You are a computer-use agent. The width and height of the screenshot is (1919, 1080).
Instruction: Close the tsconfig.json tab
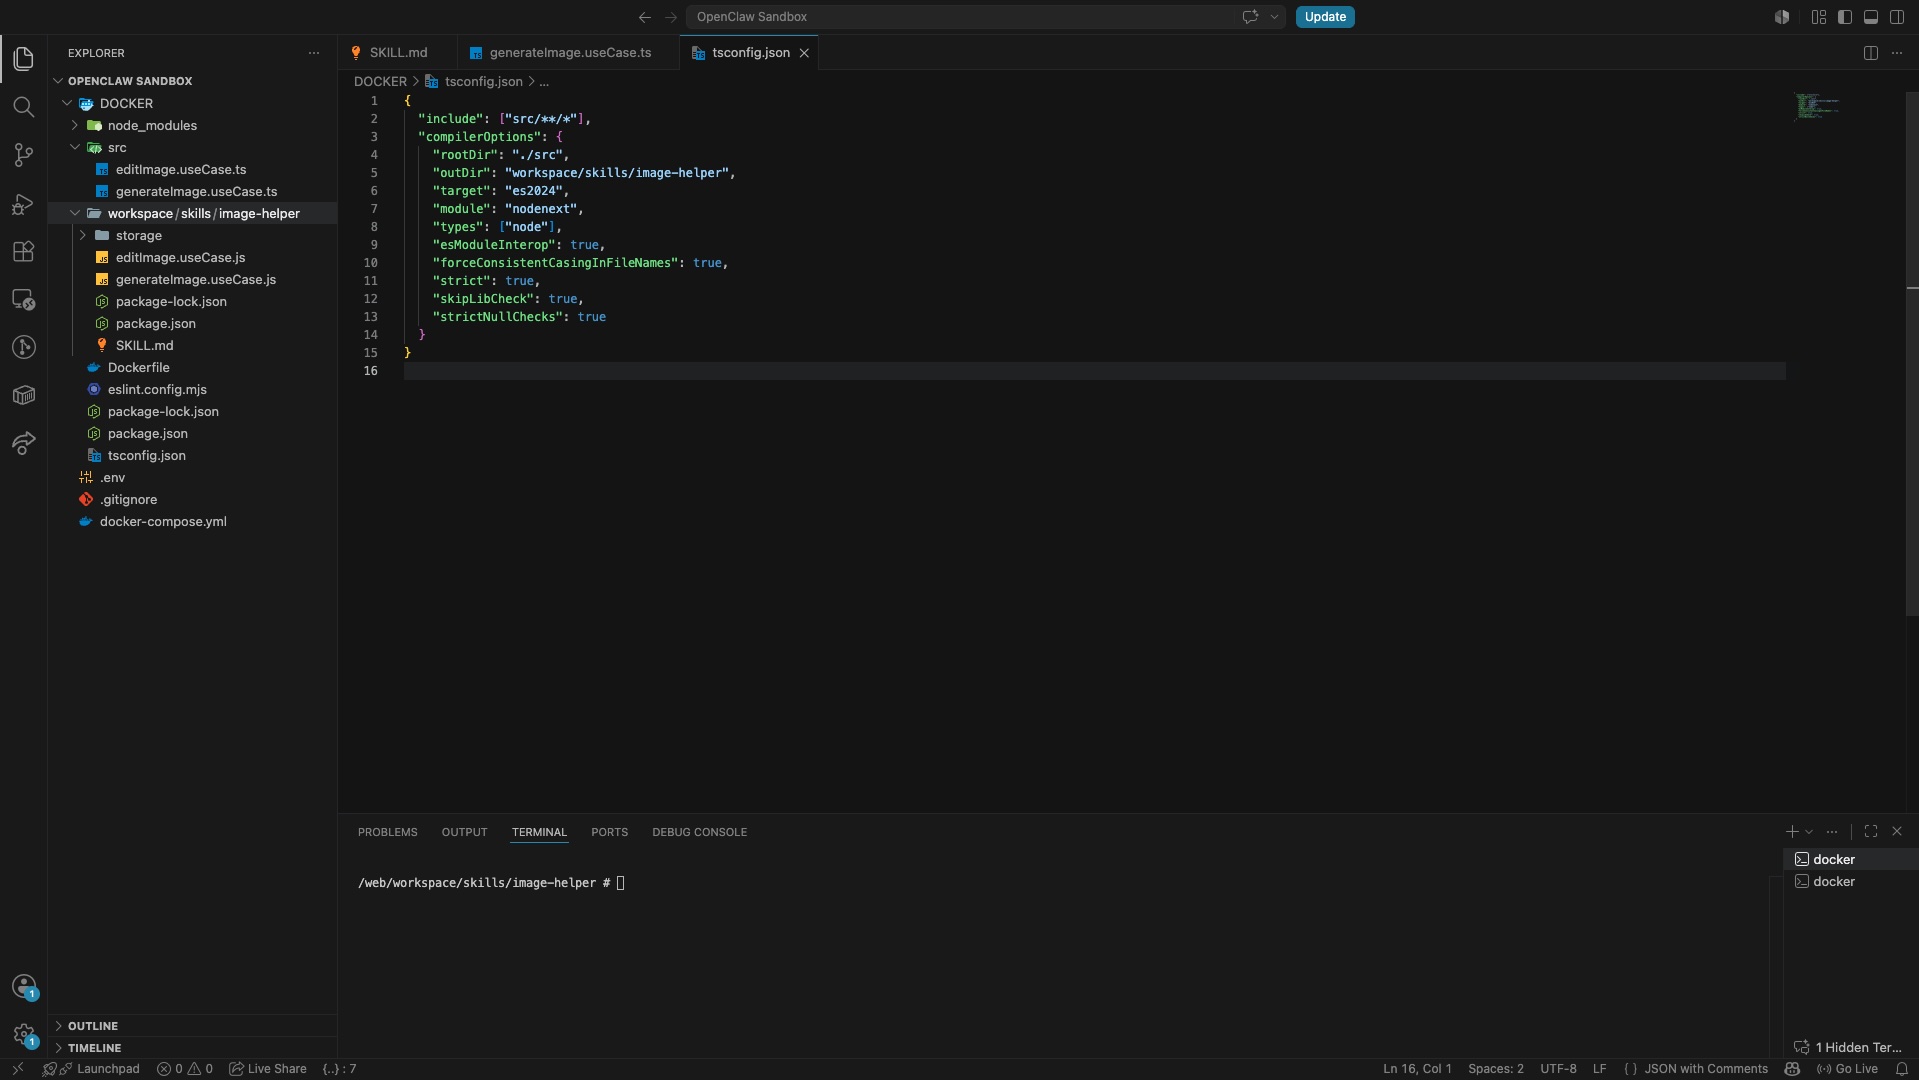click(x=803, y=53)
